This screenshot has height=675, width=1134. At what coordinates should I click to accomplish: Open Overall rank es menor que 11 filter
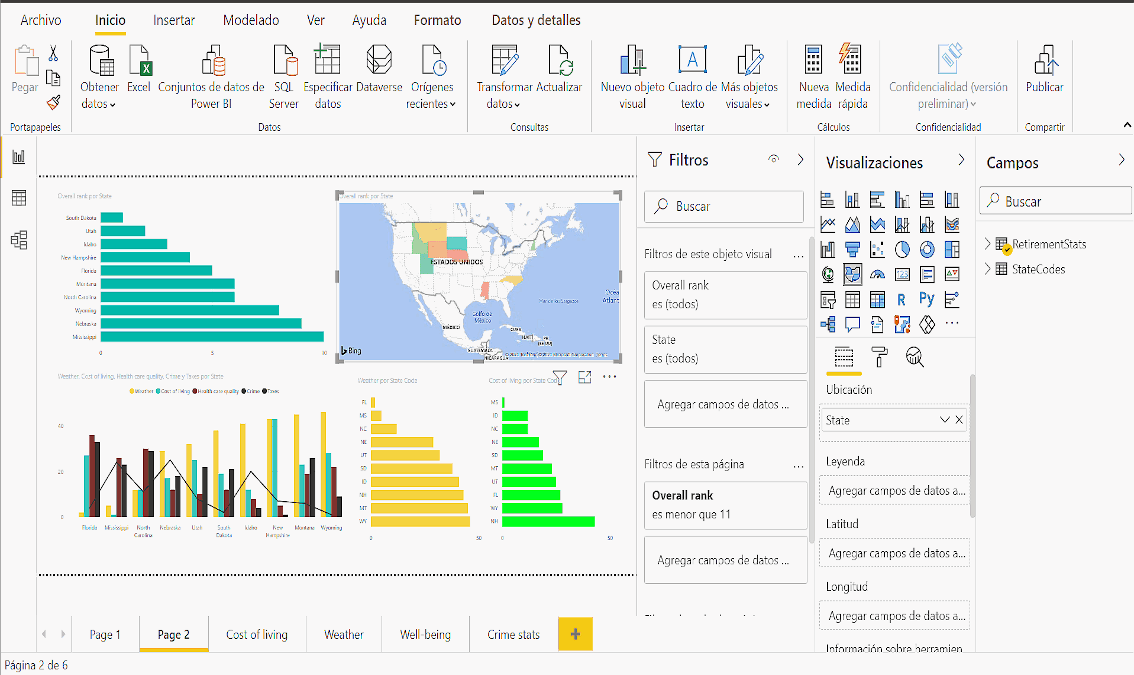[725, 505]
